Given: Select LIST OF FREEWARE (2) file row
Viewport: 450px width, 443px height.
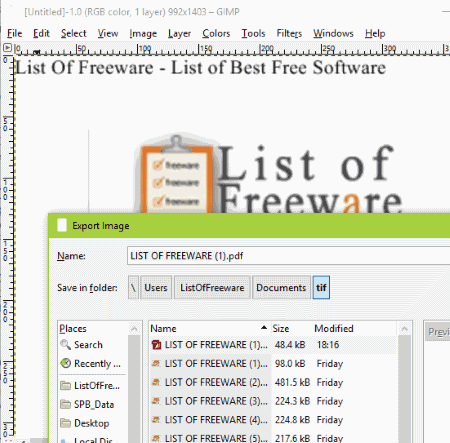Looking at the screenshot, I should point(273,382).
